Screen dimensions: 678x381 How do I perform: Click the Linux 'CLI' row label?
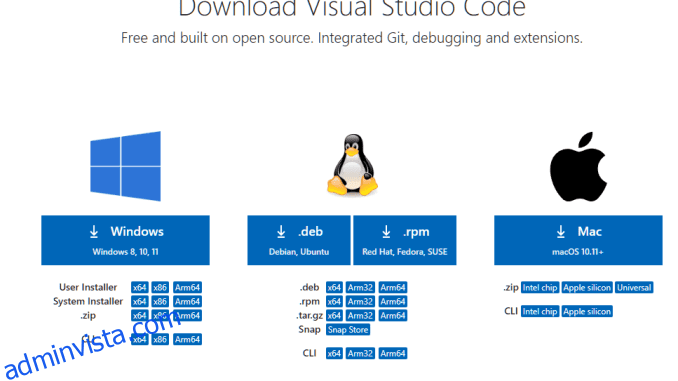tap(310, 353)
